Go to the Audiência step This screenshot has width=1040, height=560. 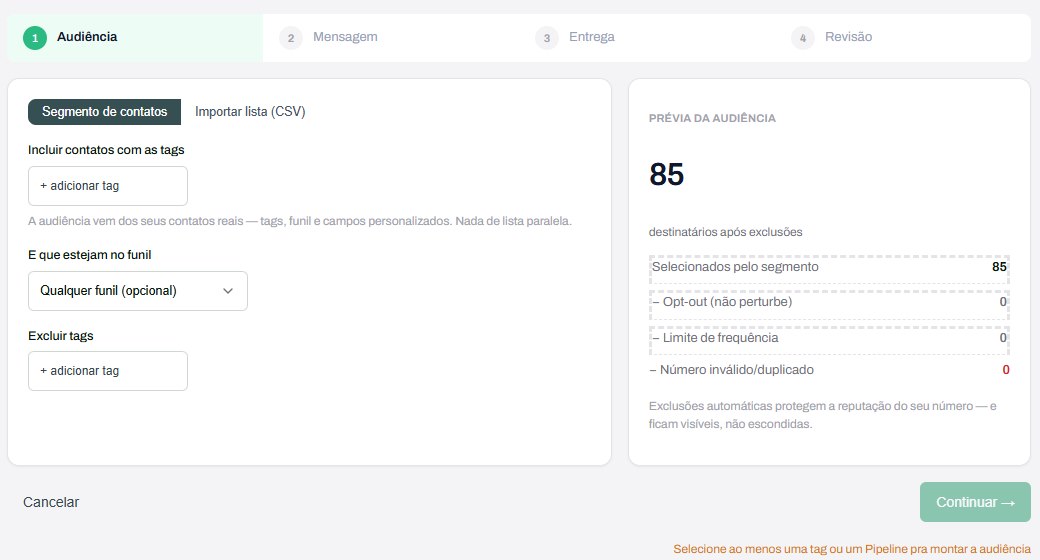pyautogui.click(x=135, y=38)
